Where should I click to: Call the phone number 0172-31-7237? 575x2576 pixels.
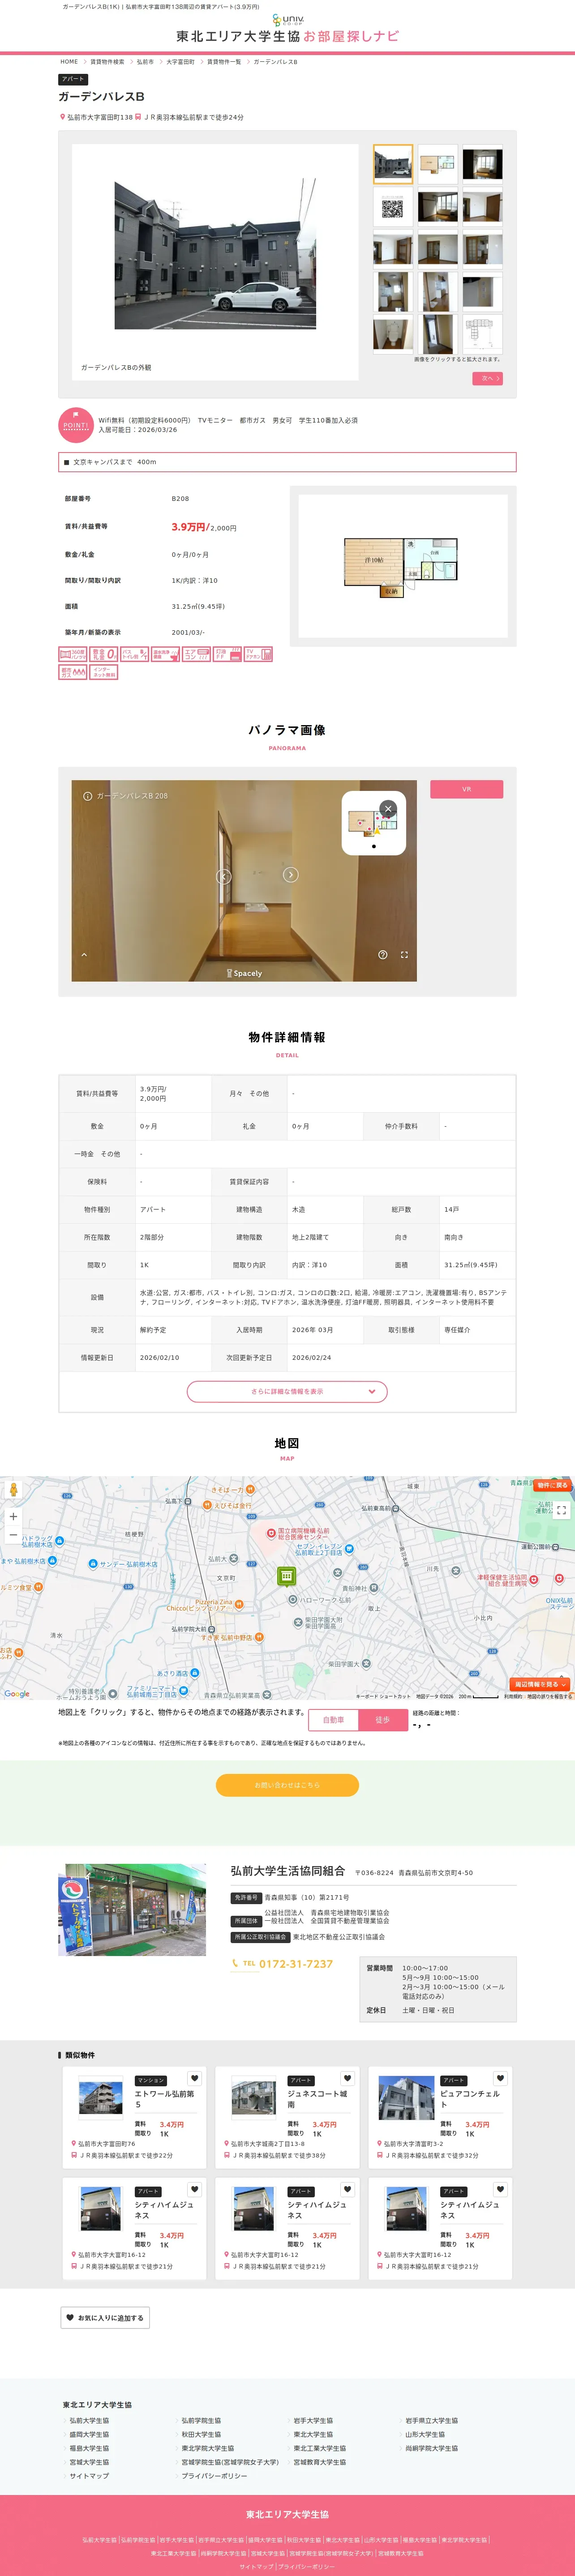296,1964
